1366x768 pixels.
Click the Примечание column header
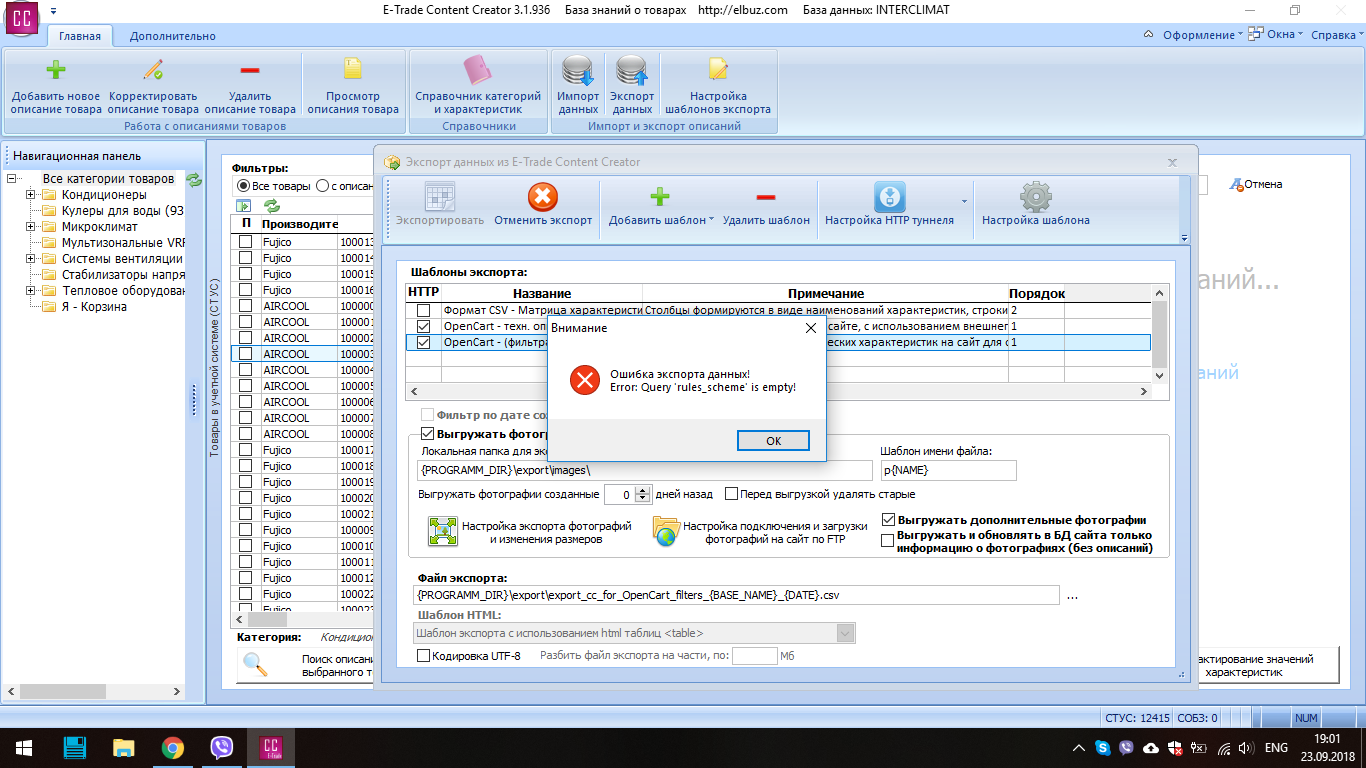tap(826, 294)
